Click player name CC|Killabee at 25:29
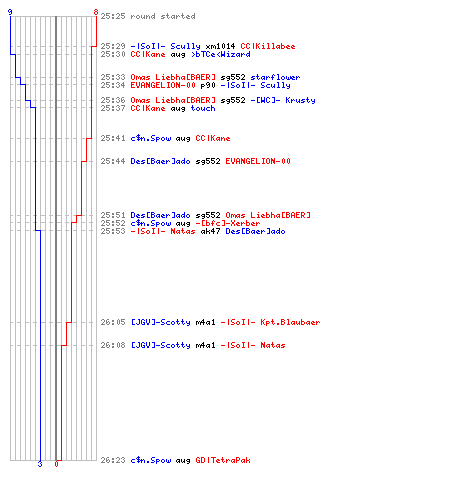Viewport: 450px width, 500px height. point(268,46)
